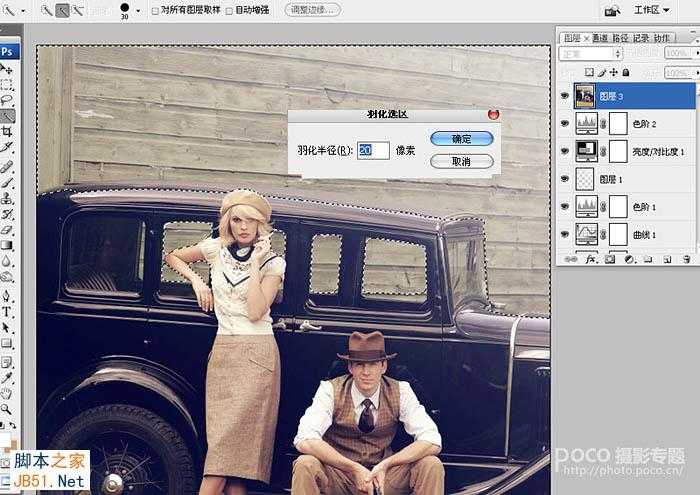Hide 图层 3 layer via eye icon

point(565,96)
